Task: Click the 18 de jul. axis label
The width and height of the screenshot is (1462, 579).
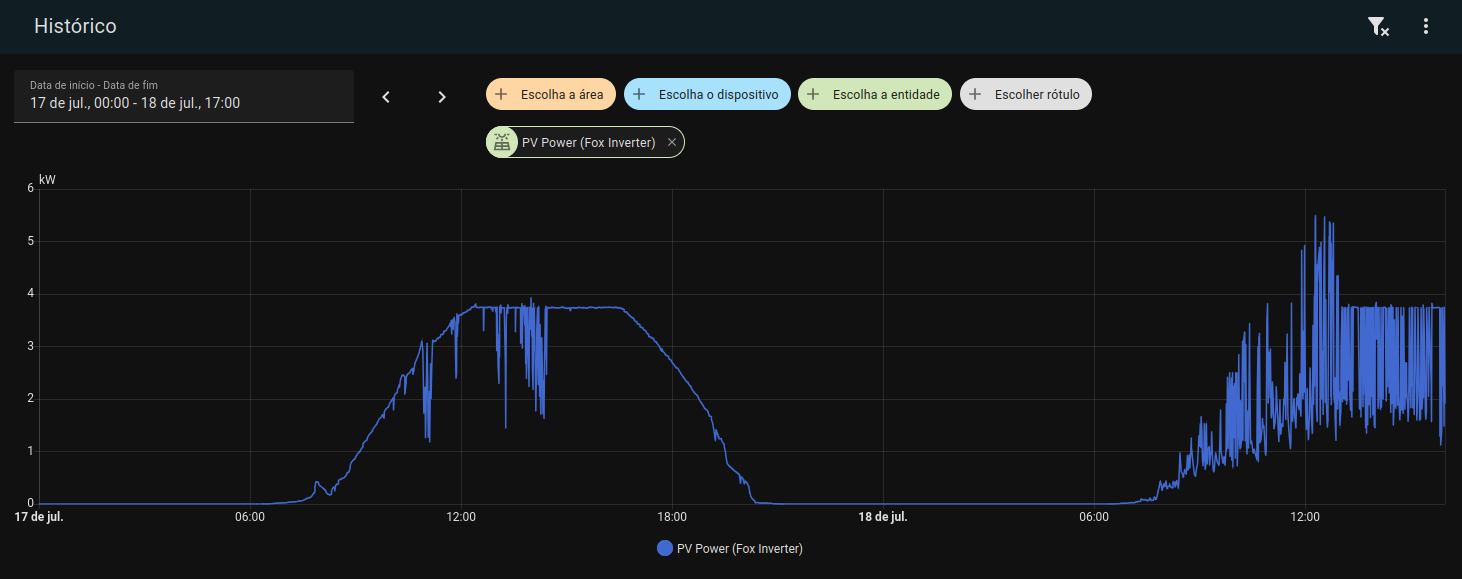Action: click(x=883, y=517)
